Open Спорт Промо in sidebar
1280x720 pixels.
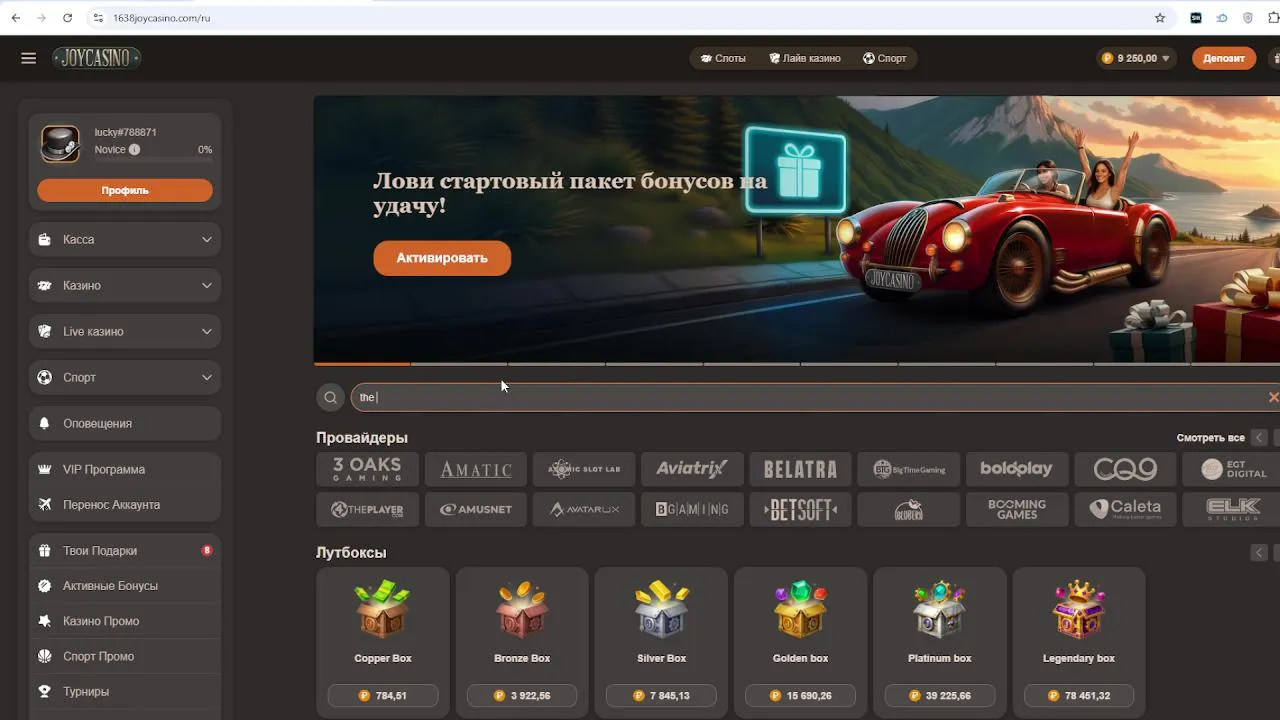[x=125, y=657]
